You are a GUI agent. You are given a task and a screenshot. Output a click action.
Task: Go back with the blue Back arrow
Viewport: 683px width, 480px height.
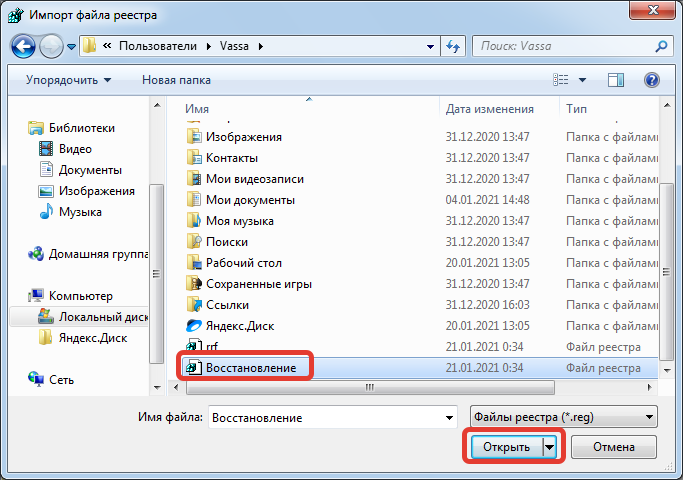click(23, 46)
